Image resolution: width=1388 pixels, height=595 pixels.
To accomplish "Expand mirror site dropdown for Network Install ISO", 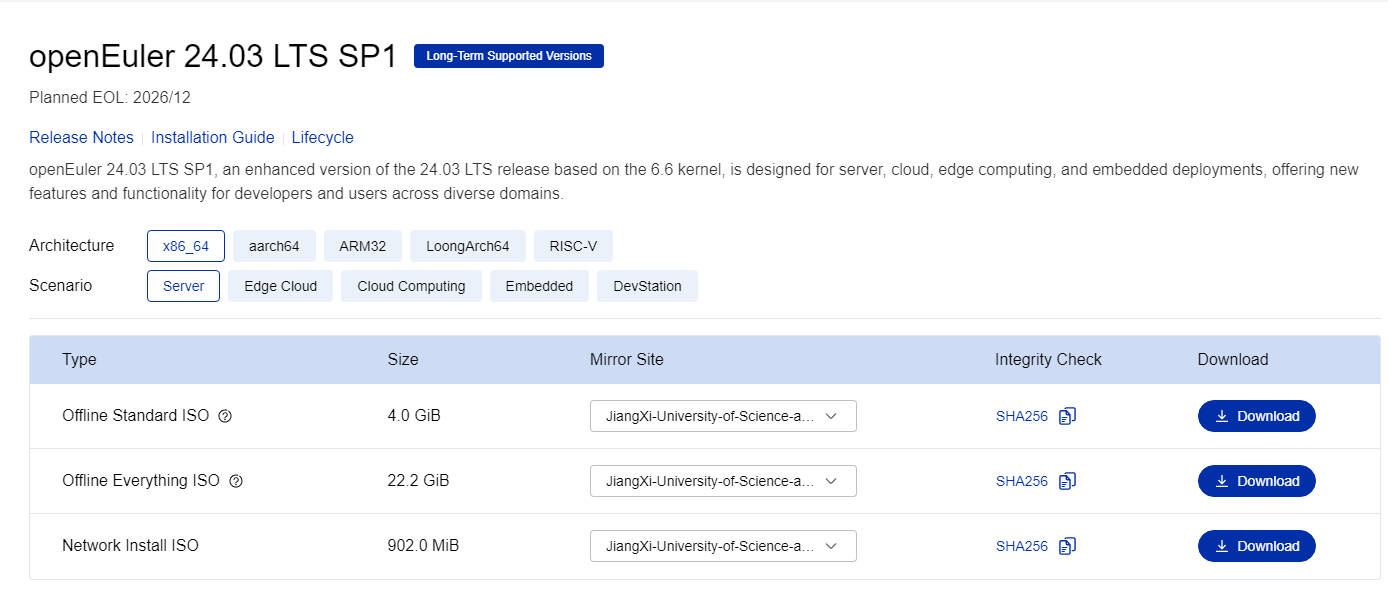I will [723, 546].
